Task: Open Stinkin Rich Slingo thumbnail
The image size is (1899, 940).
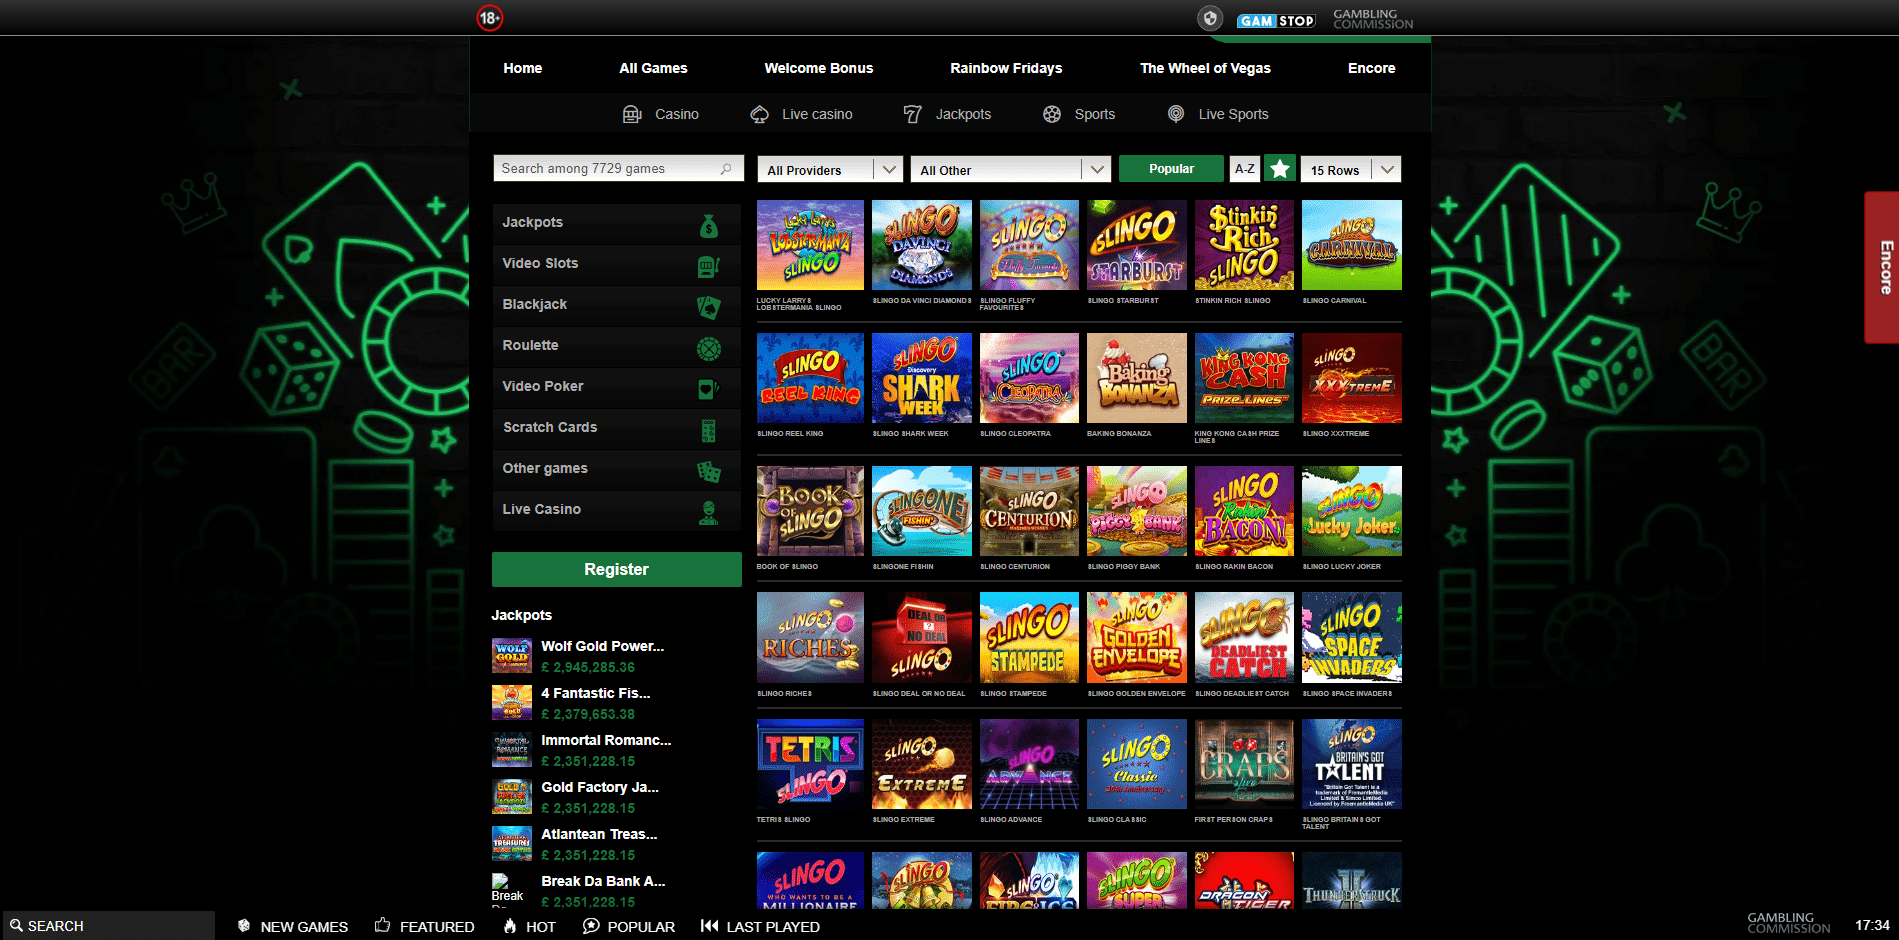Action: coord(1244,245)
